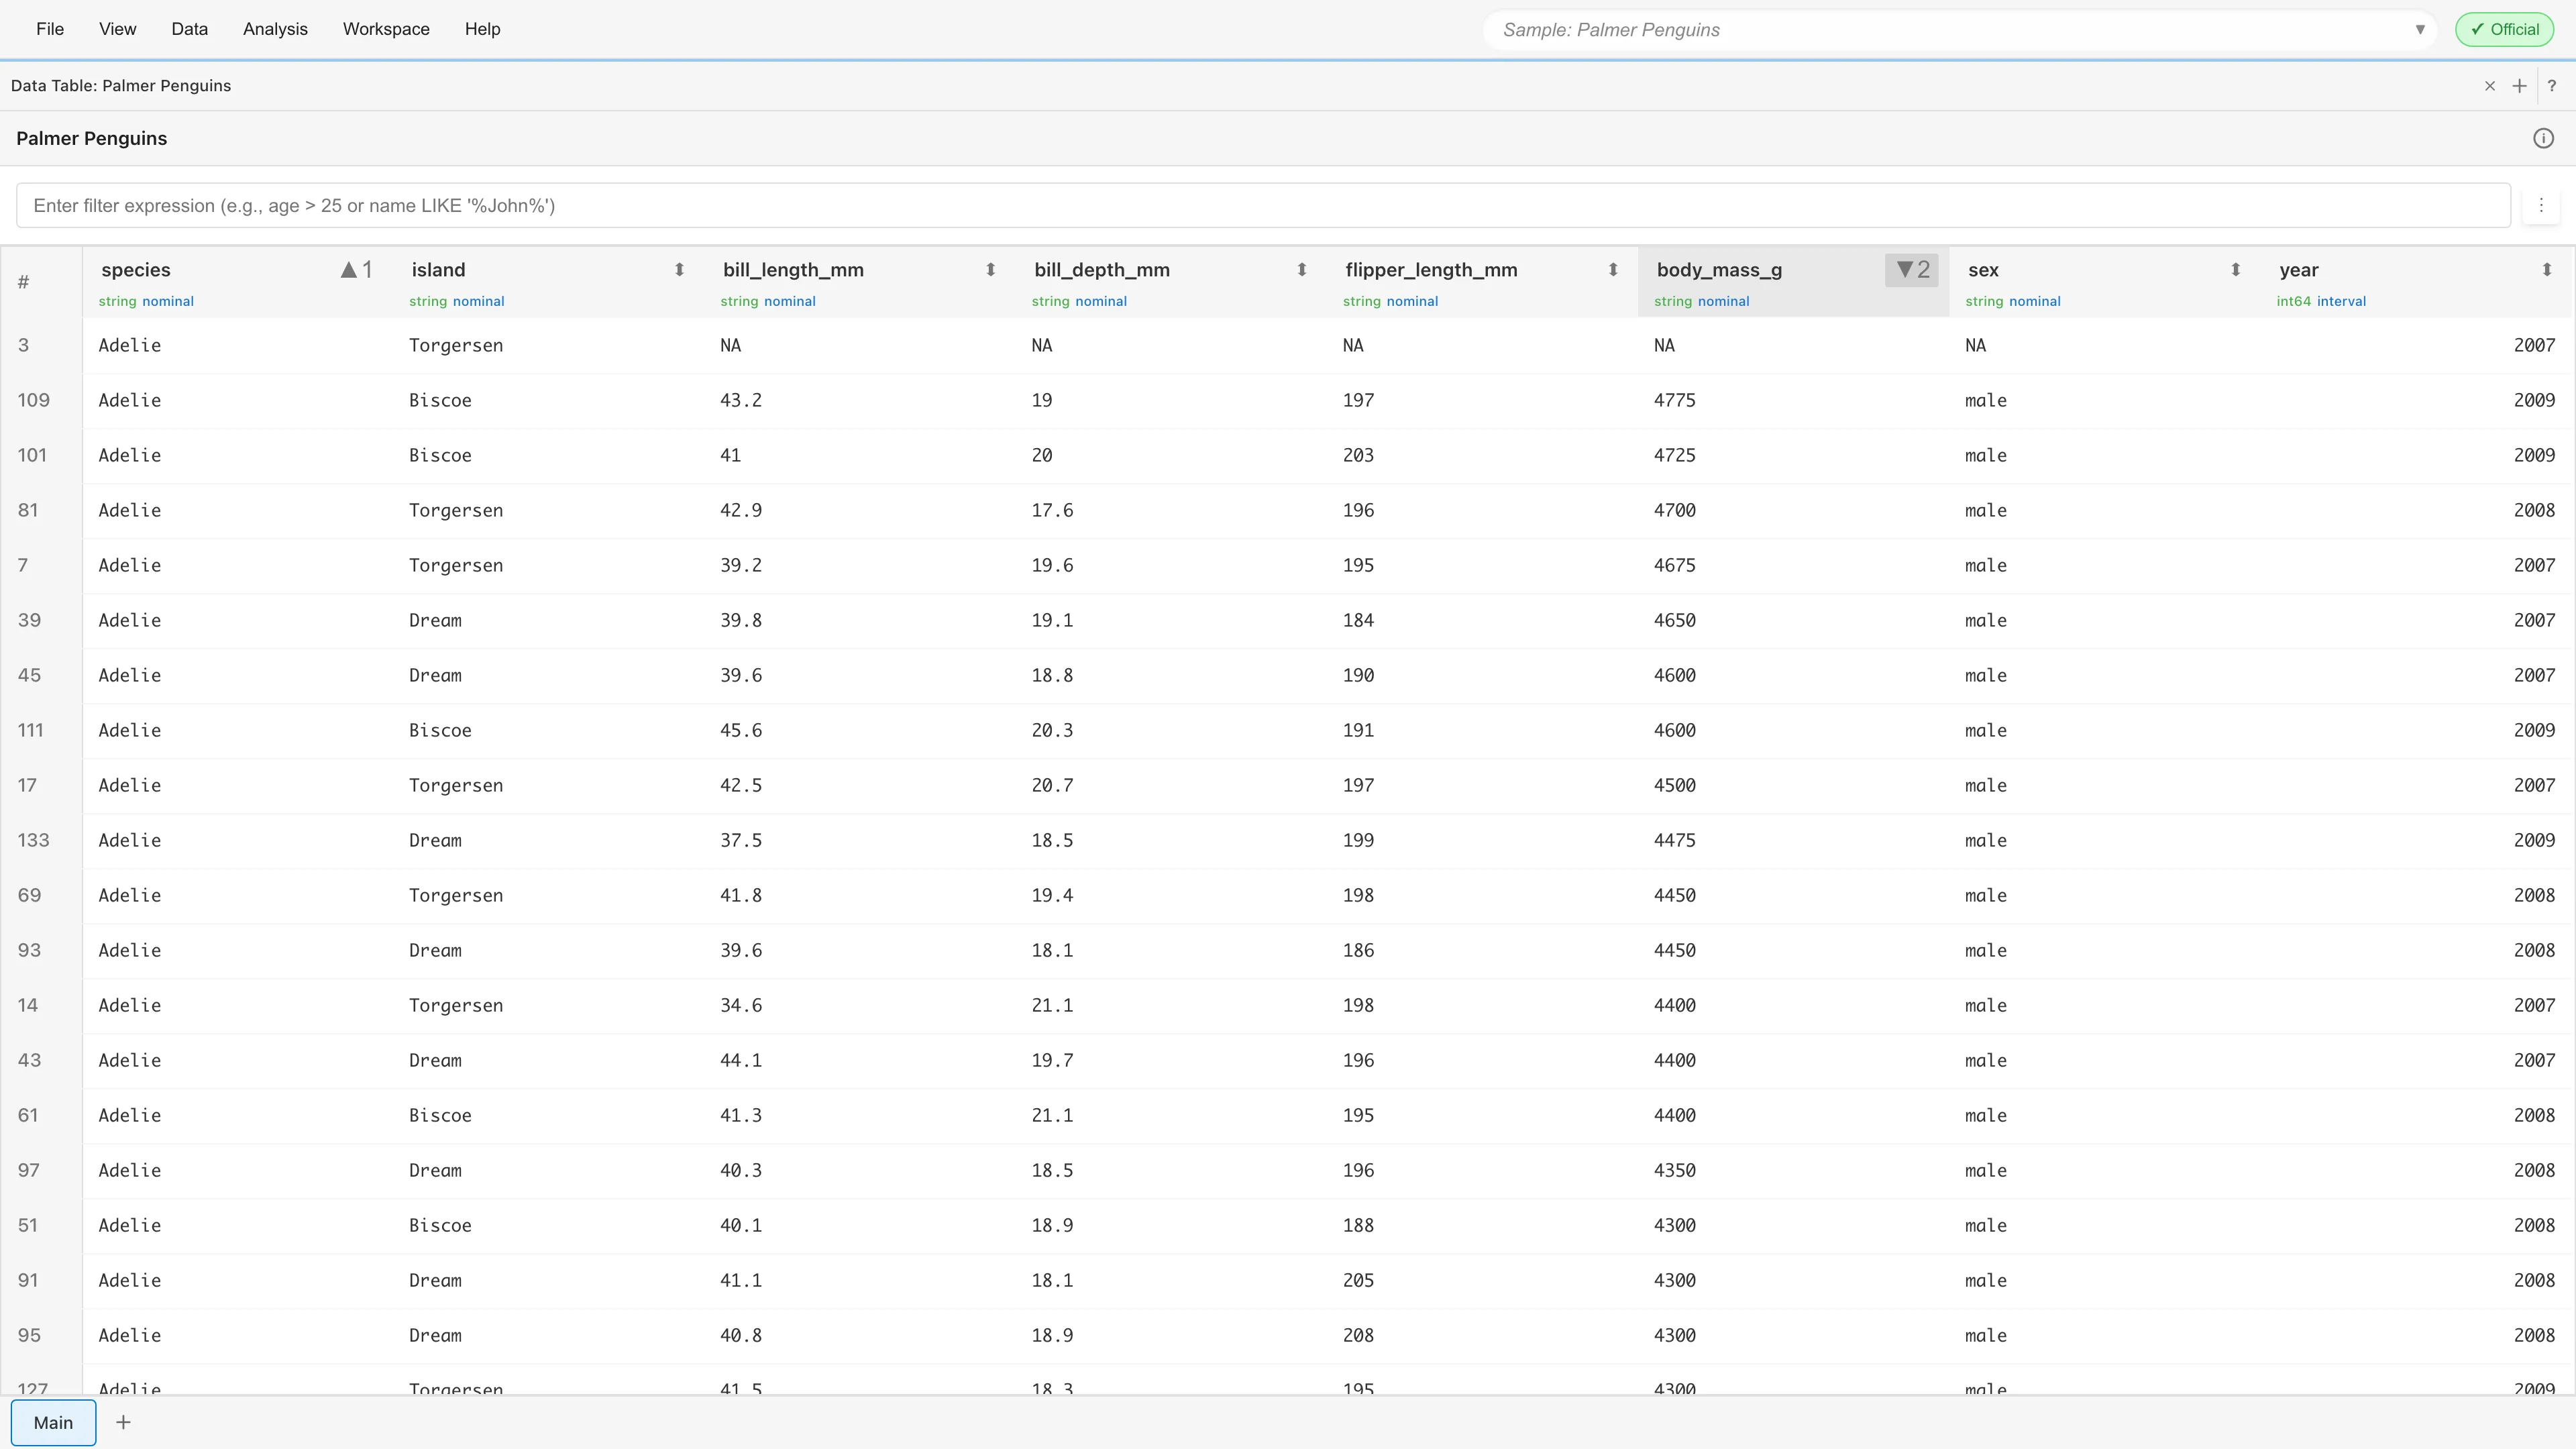Click bill length cell 43.2
Viewport: 2576px width, 1449px height.
[740, 400]
